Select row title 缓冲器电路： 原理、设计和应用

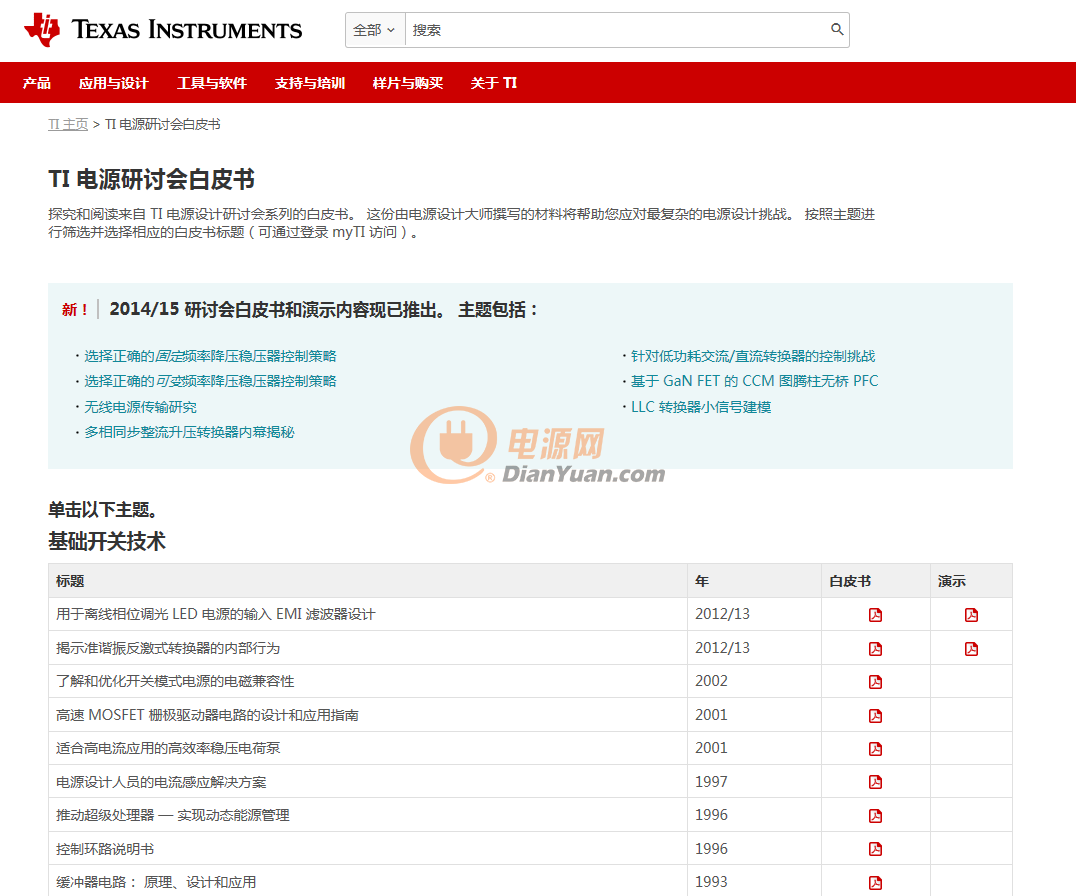[x=156, y=882]
